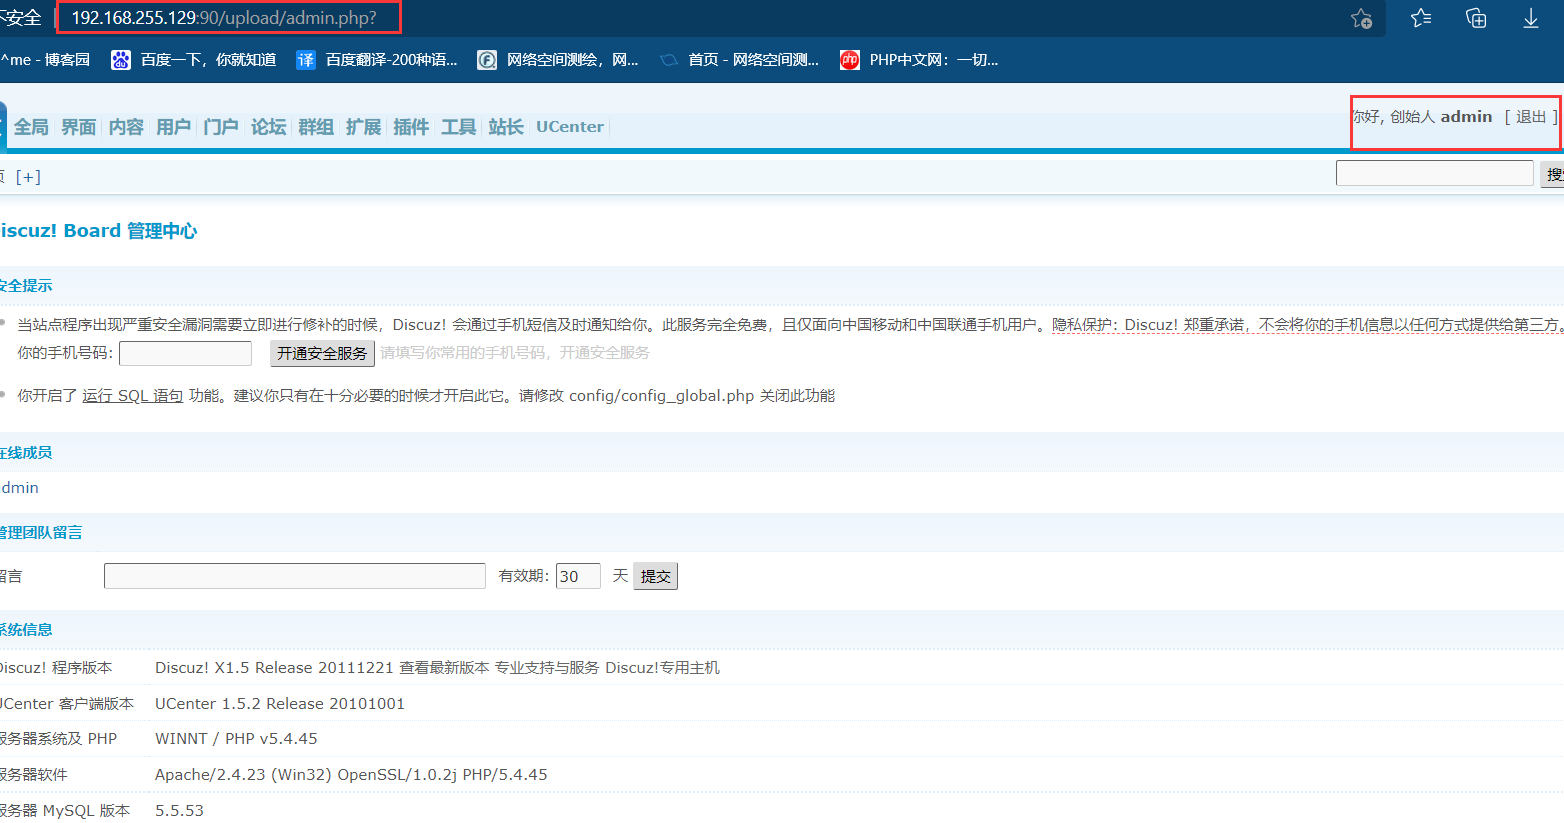Click the 你的手机号码 input field
The height and width of the screenshot is (823, 1564).
tap(185, 353)
